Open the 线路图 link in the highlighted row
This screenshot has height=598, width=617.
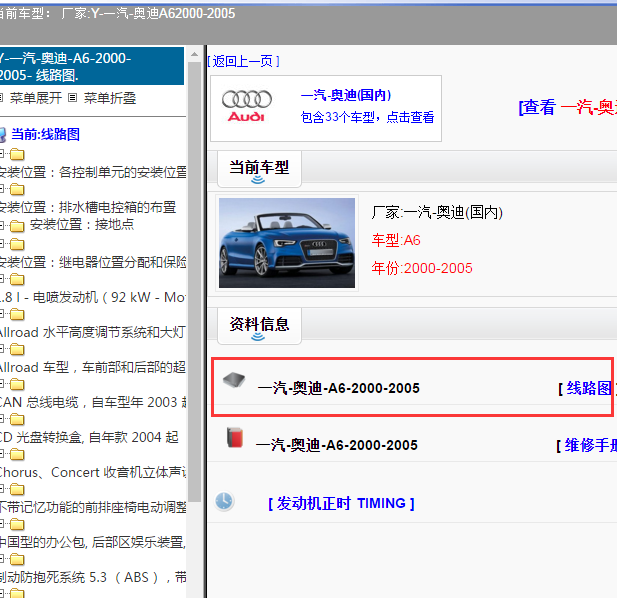[589, 388]
